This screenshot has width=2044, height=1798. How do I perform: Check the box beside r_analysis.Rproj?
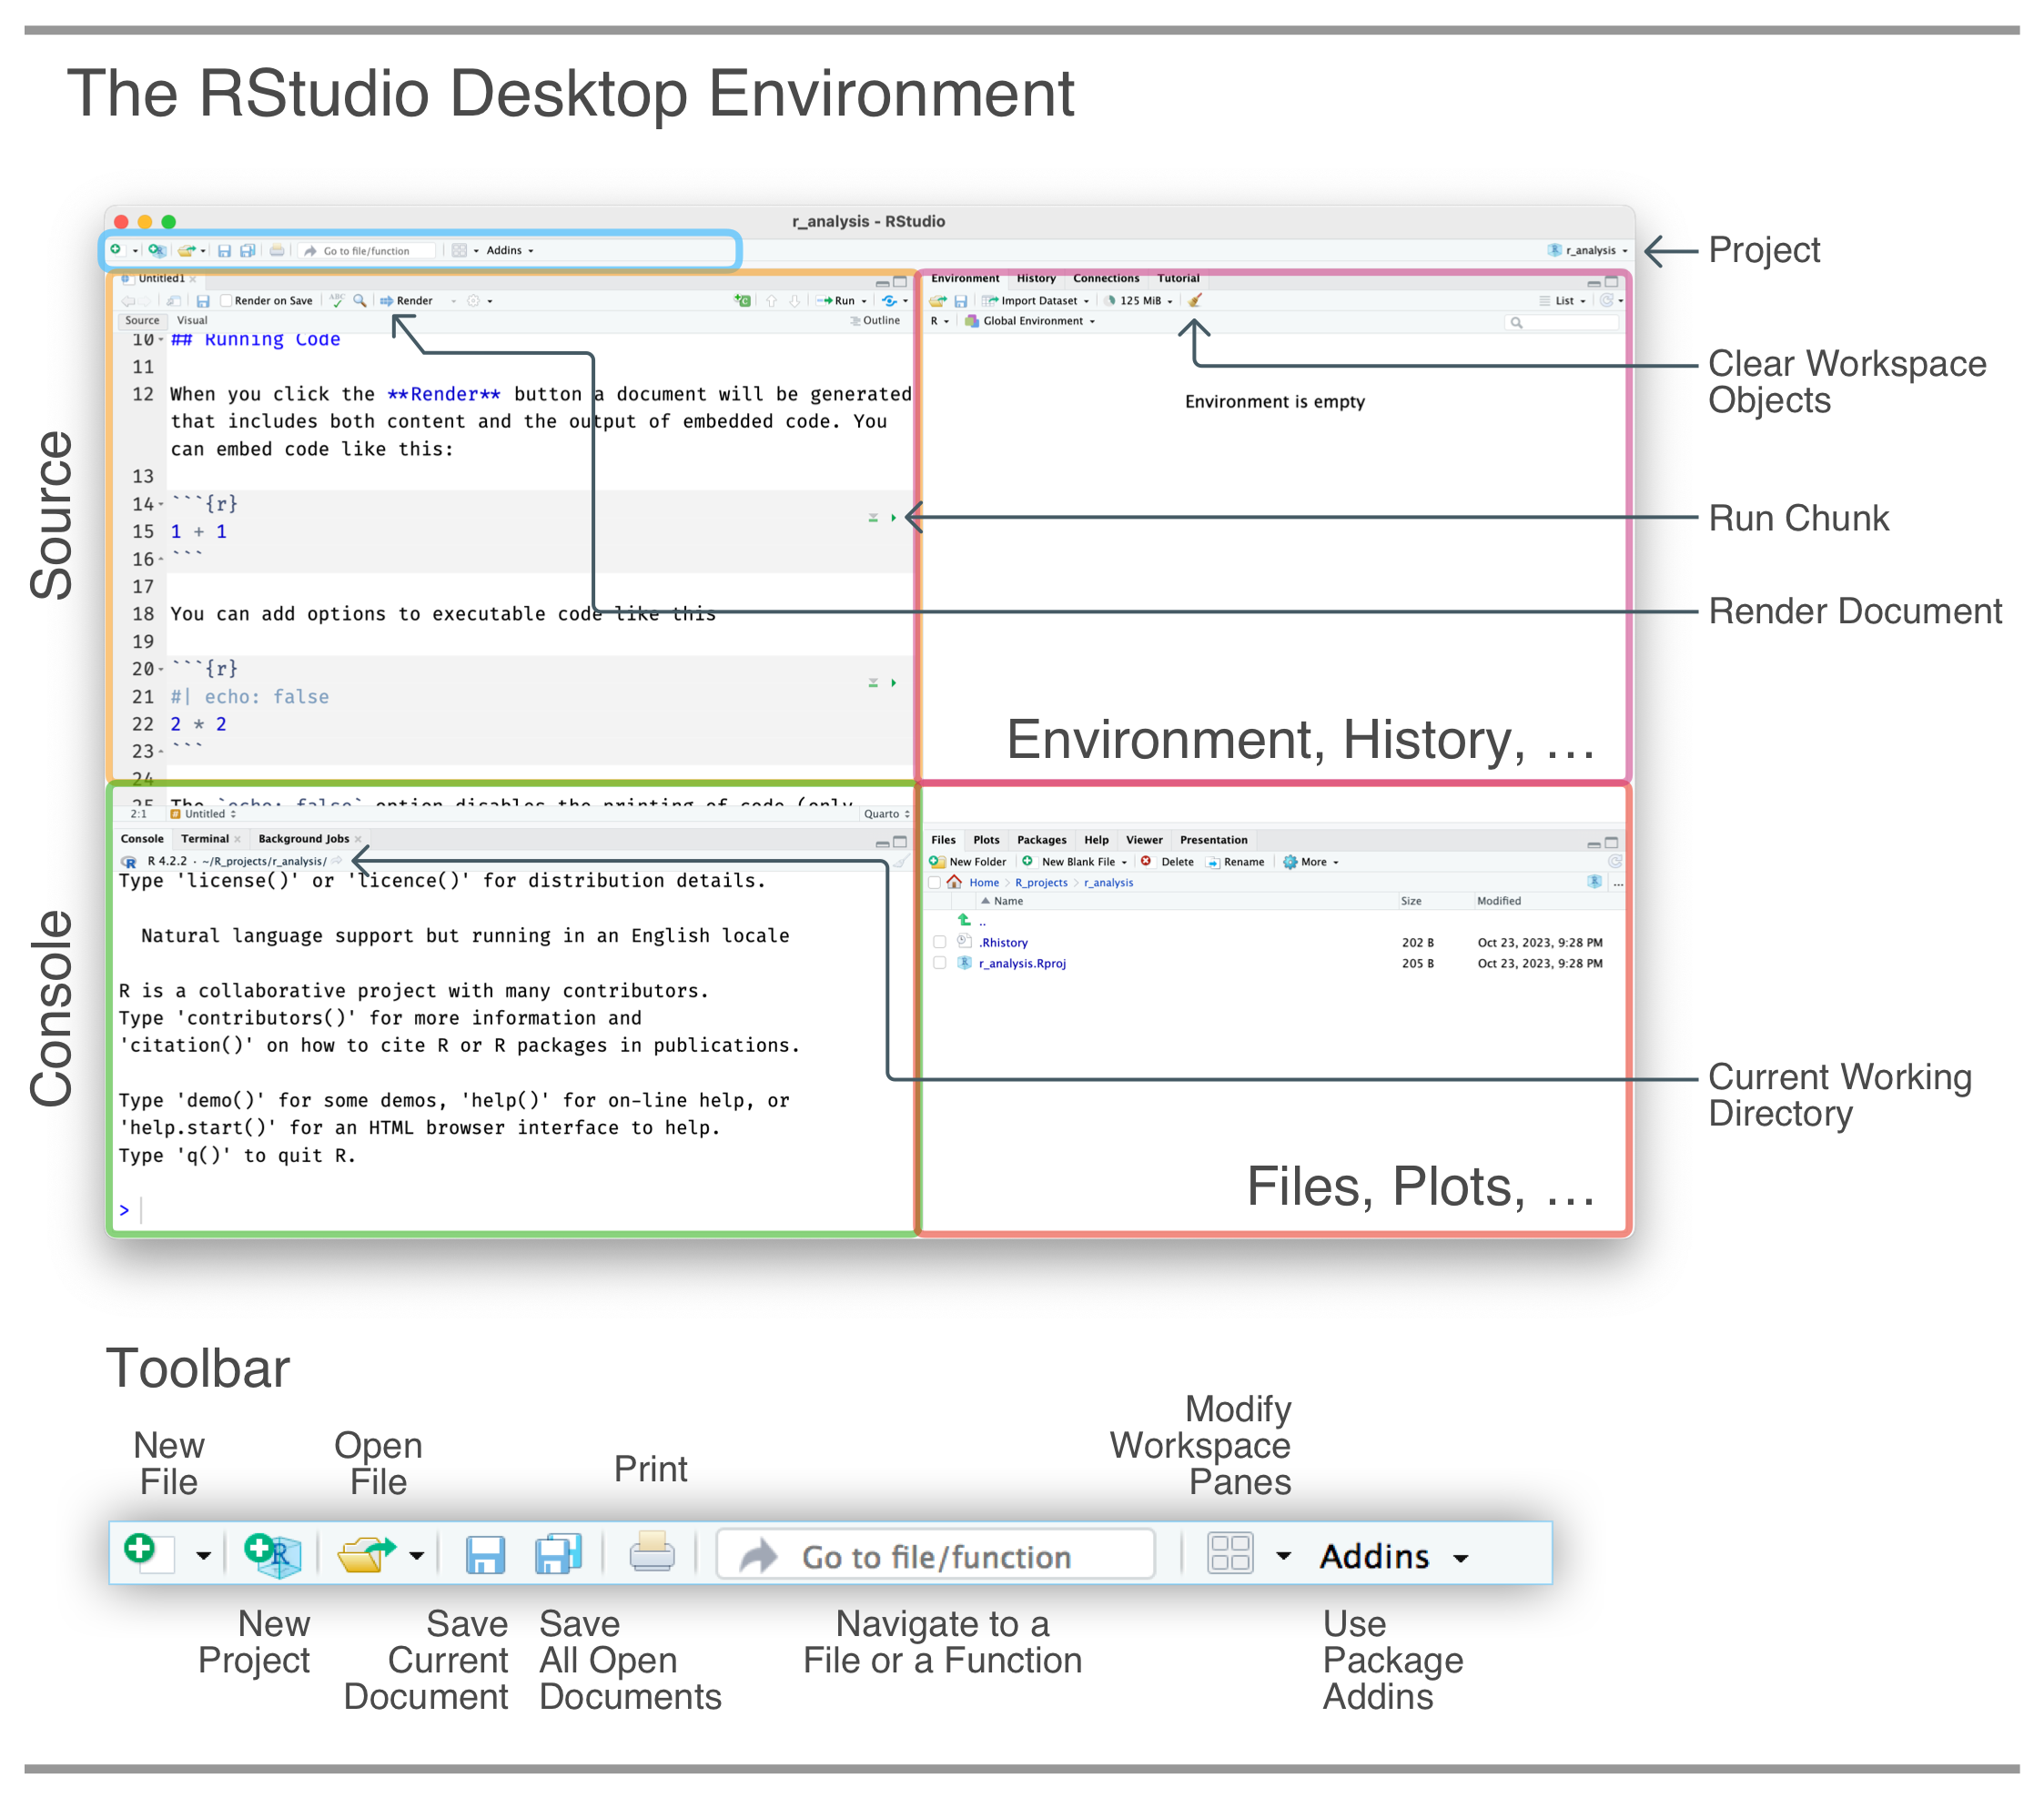(x=939, y=963)
